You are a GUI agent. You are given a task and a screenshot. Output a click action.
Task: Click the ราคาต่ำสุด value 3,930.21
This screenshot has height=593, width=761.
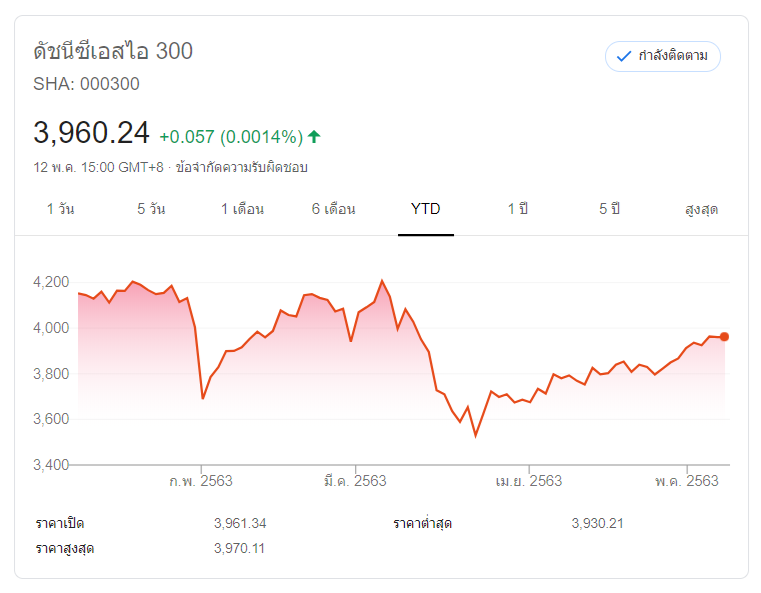coord(598,523)
